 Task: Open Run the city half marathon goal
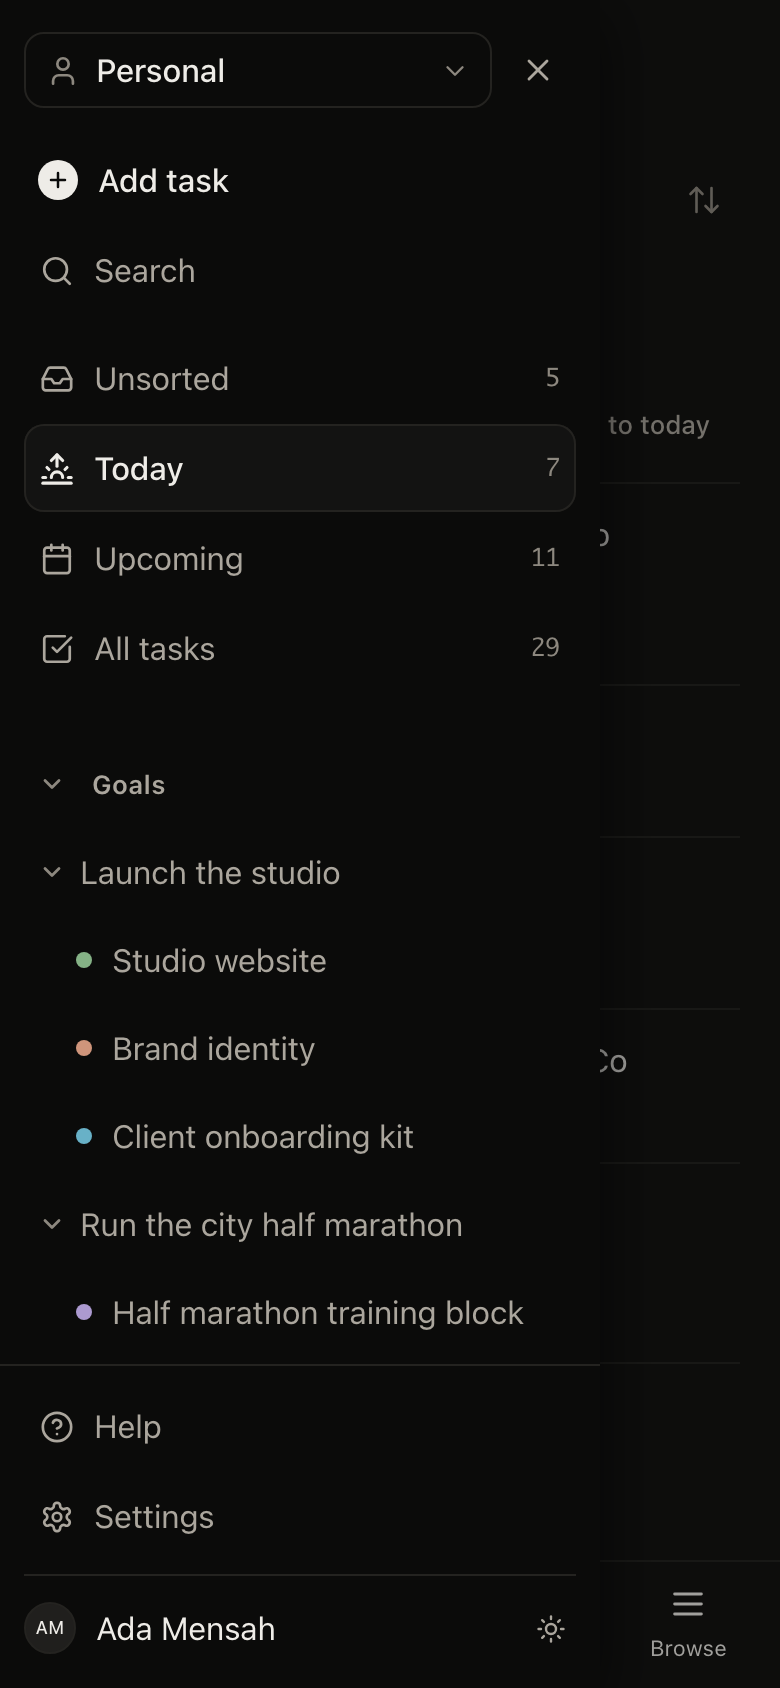point(271,1225)
